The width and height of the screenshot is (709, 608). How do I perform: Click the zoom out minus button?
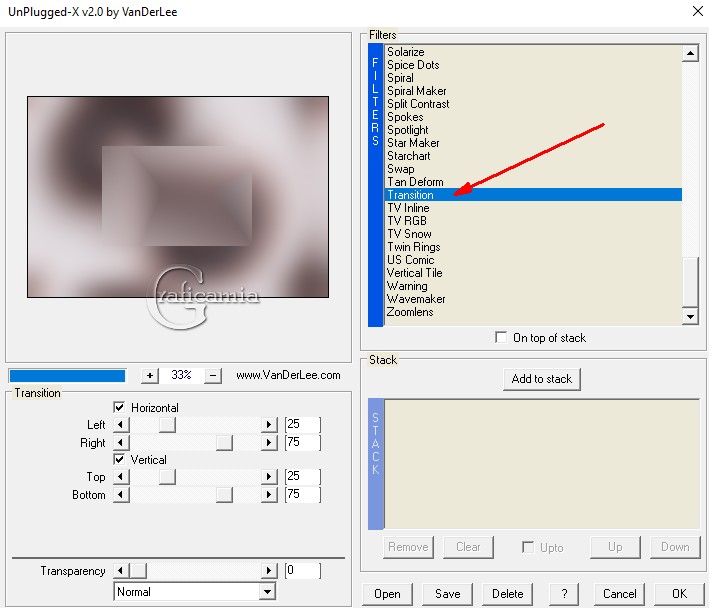(213, 375)
